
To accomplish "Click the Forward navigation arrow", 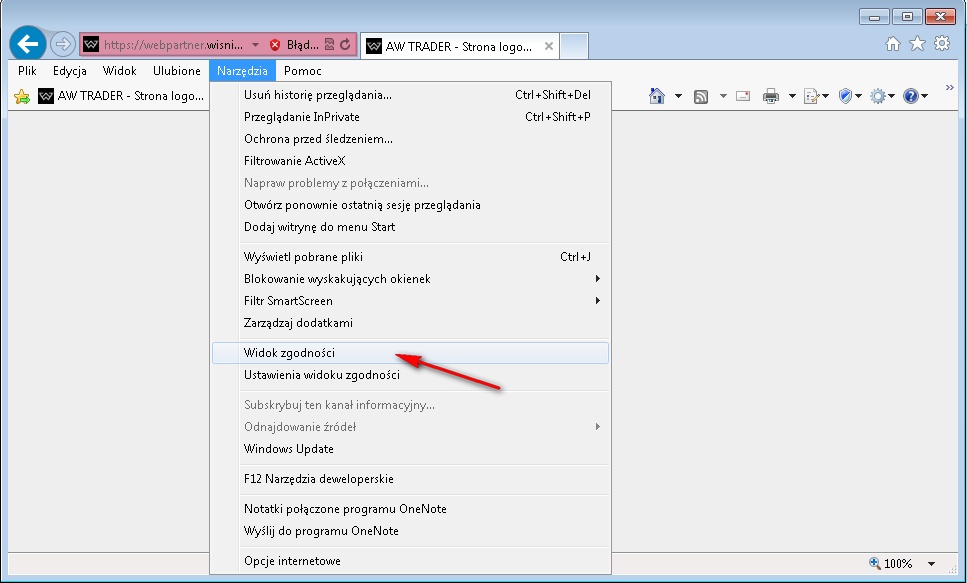I will point(62,44).
